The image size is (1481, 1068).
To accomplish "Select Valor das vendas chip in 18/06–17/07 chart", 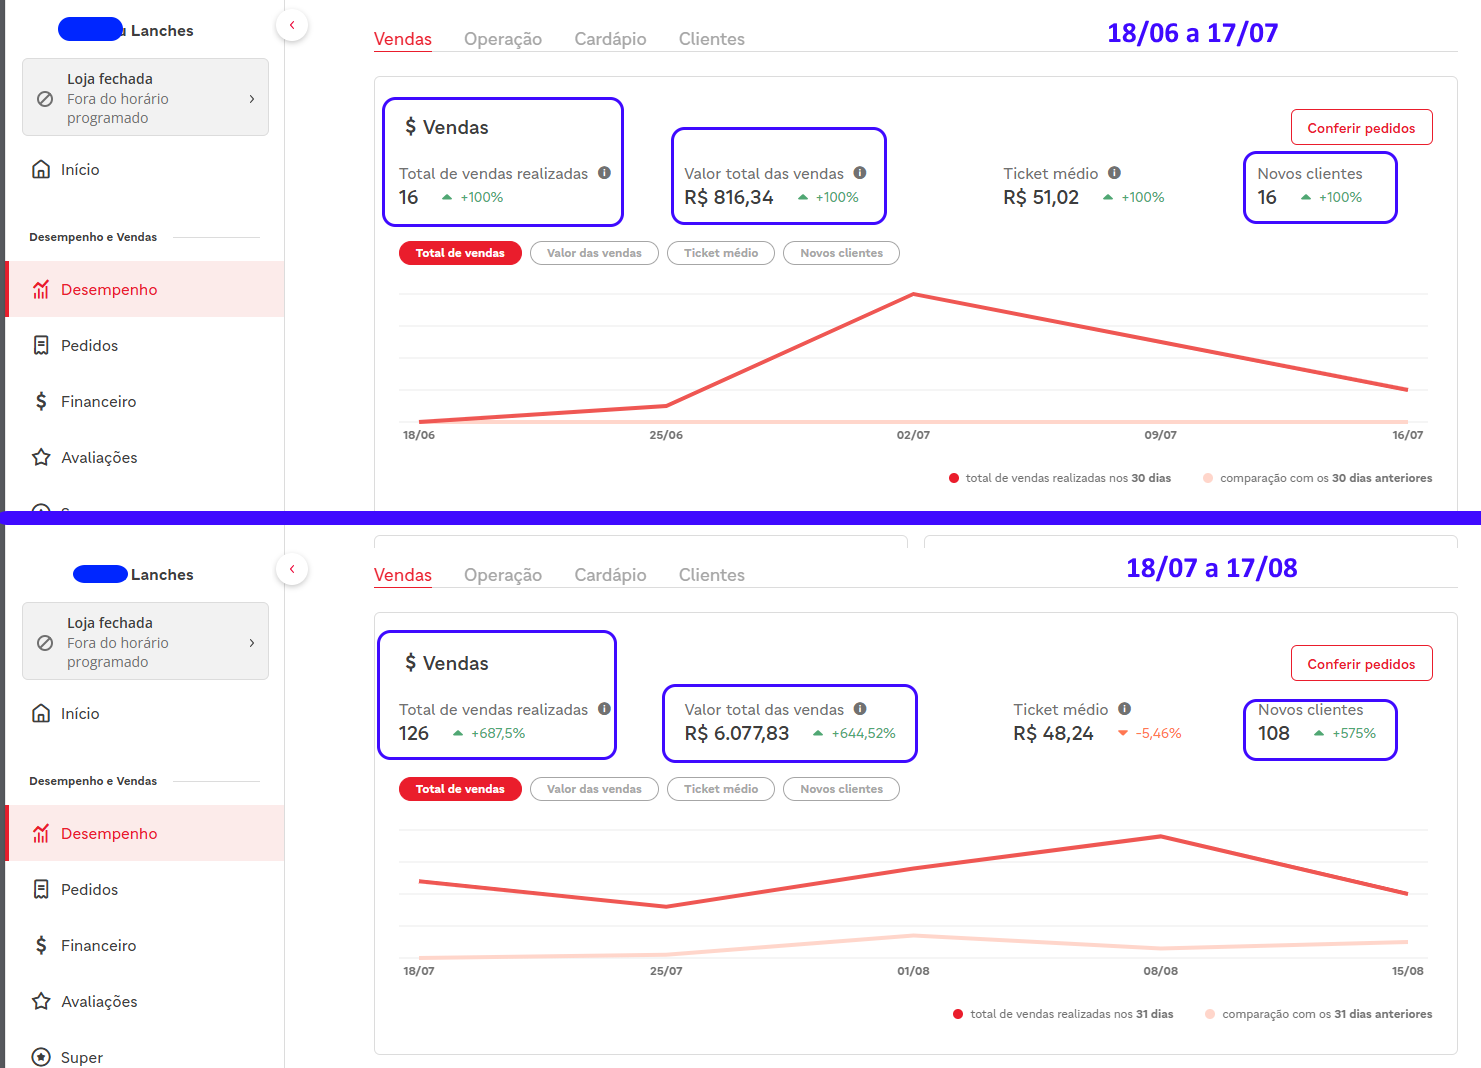I will (x=594, y=253).
